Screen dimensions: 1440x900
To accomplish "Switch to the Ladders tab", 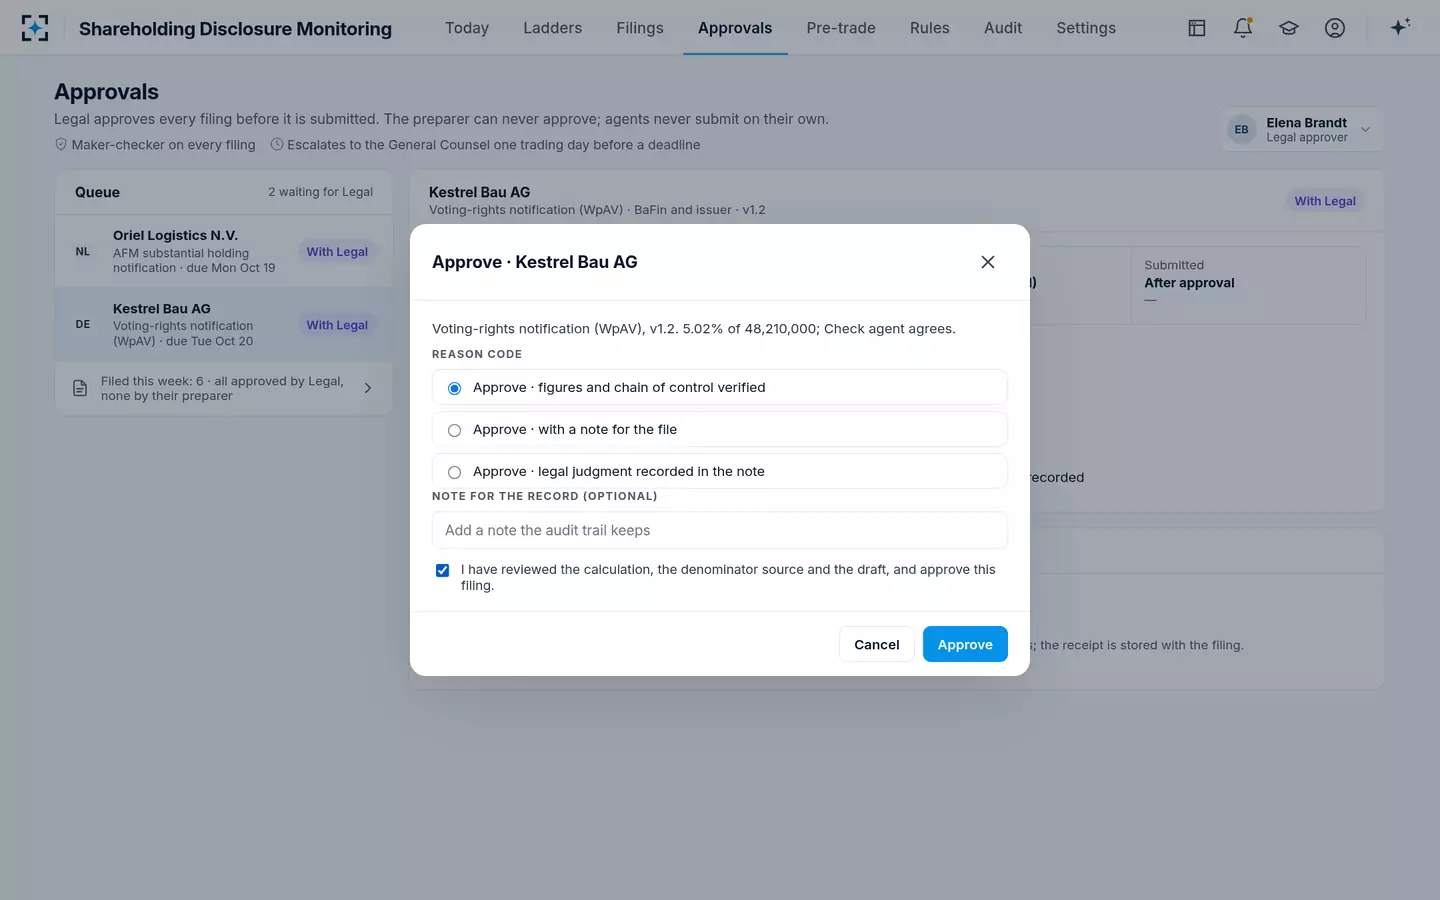I will coord(552,28).
